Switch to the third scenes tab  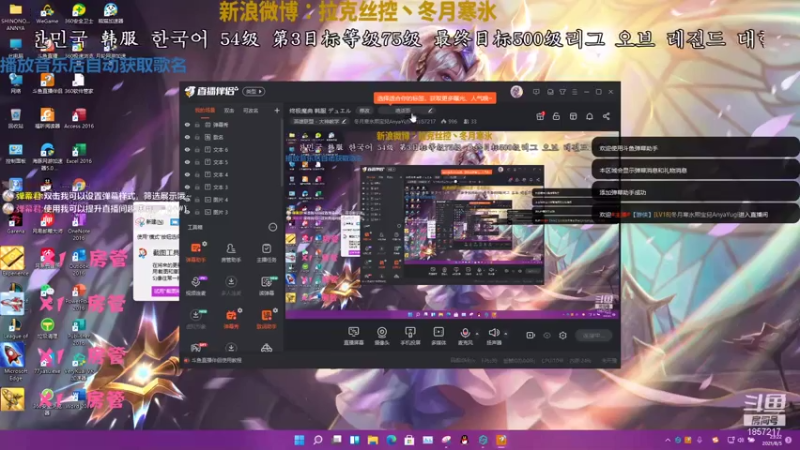pos(250,111)
